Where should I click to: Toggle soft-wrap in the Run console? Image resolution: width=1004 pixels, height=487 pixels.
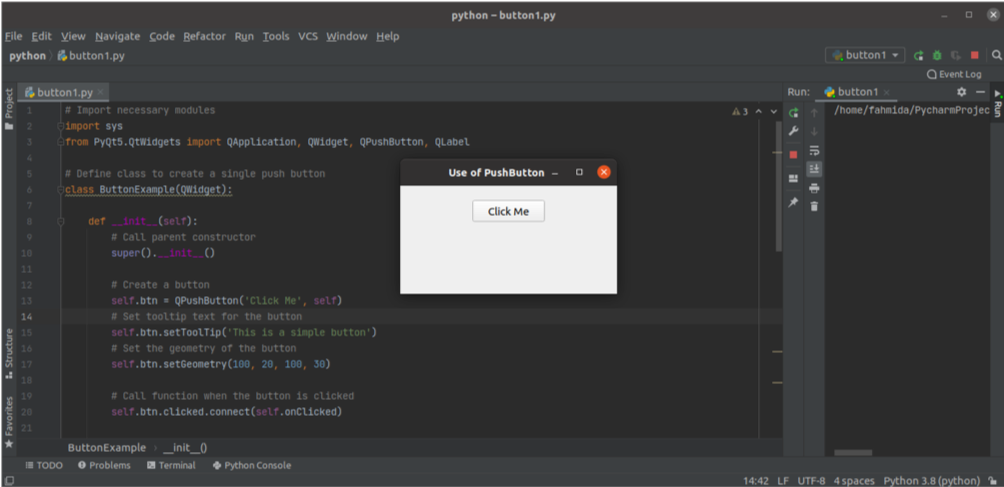814,150
